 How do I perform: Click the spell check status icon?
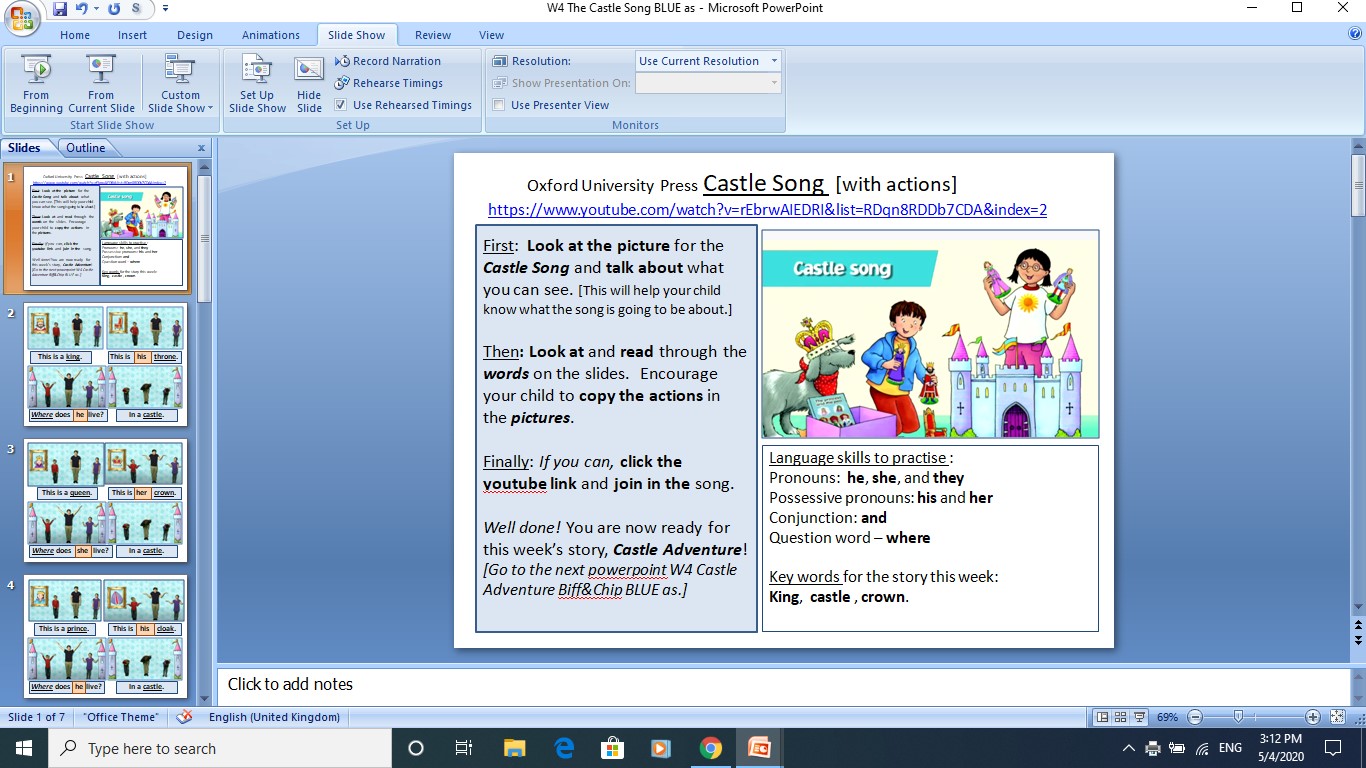[184, 717]
